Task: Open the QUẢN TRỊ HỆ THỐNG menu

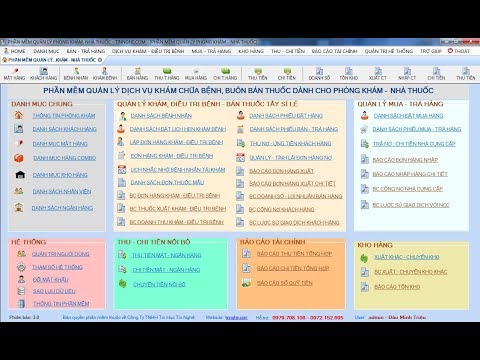Action: tap(389, 51)
